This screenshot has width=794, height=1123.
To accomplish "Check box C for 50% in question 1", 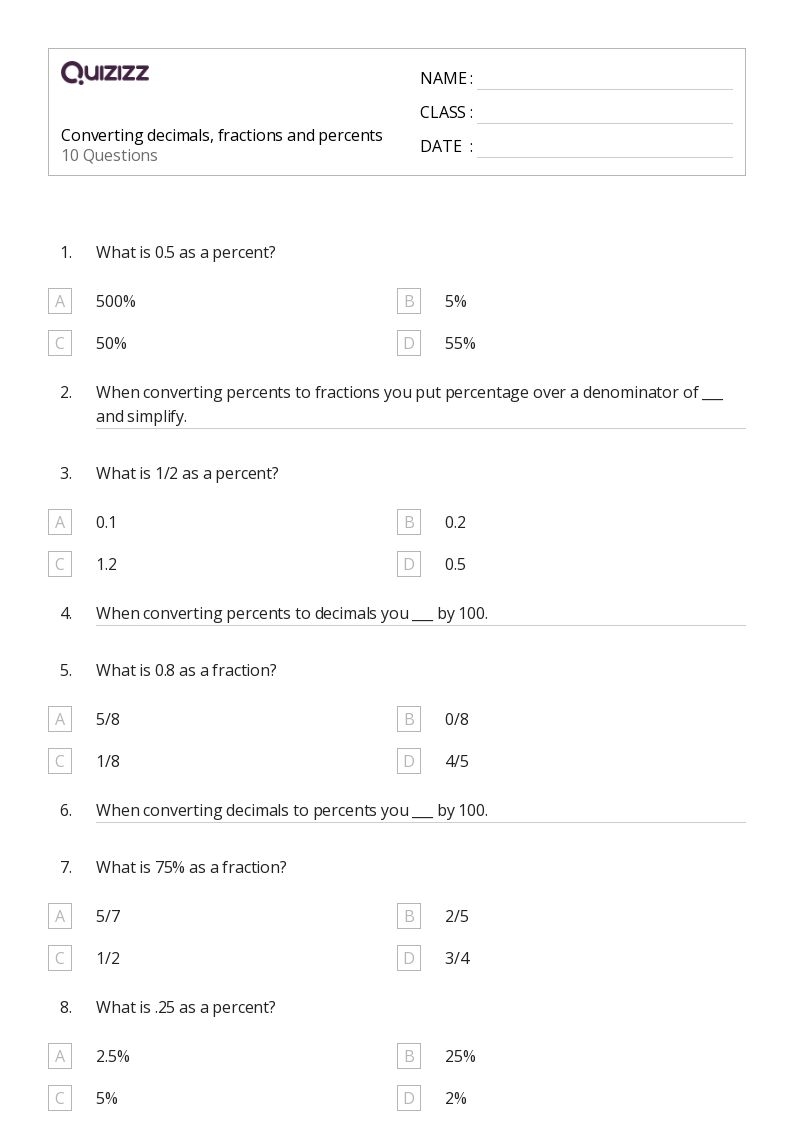I will [60, 343].
